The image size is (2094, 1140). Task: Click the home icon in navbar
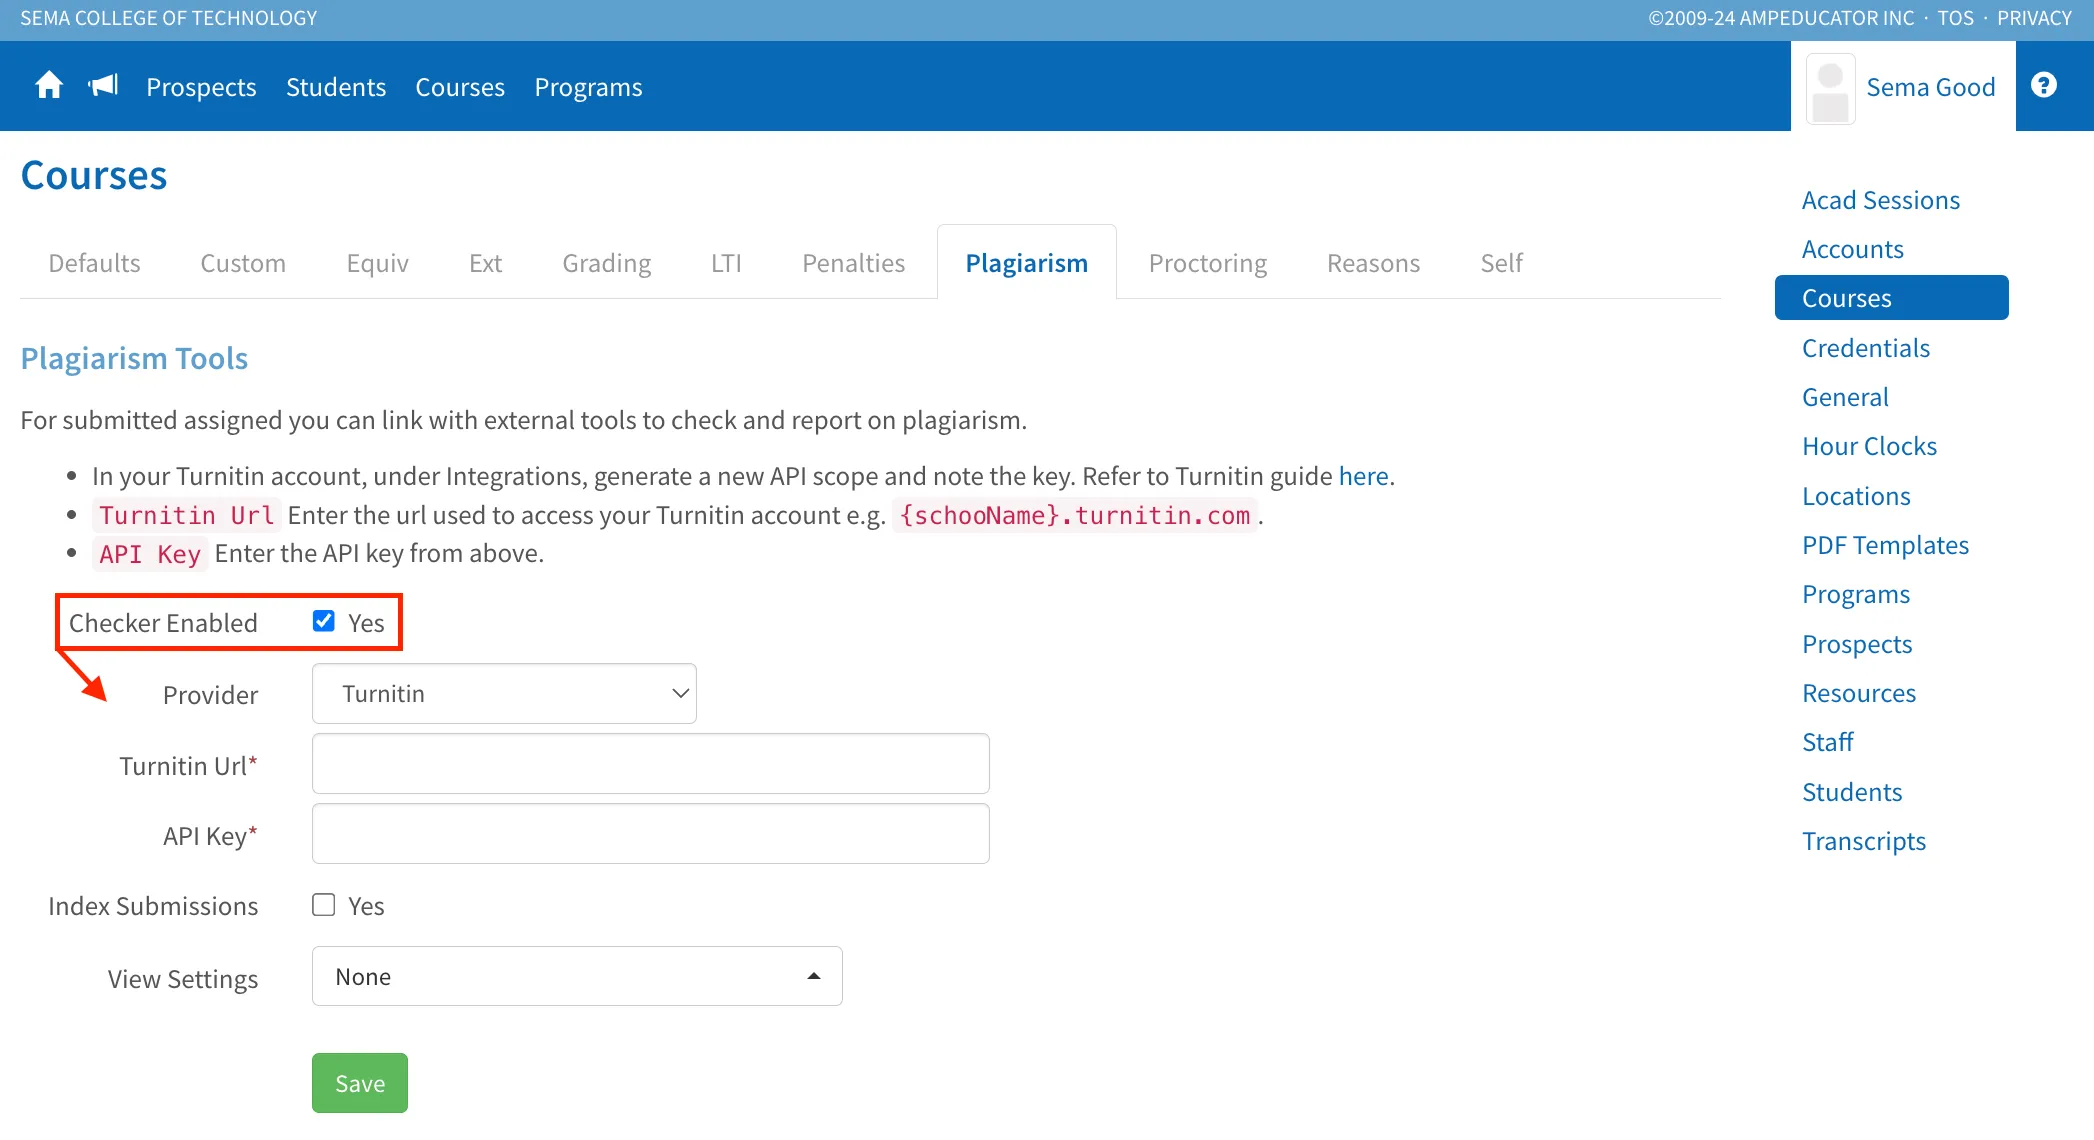(49, 86)
